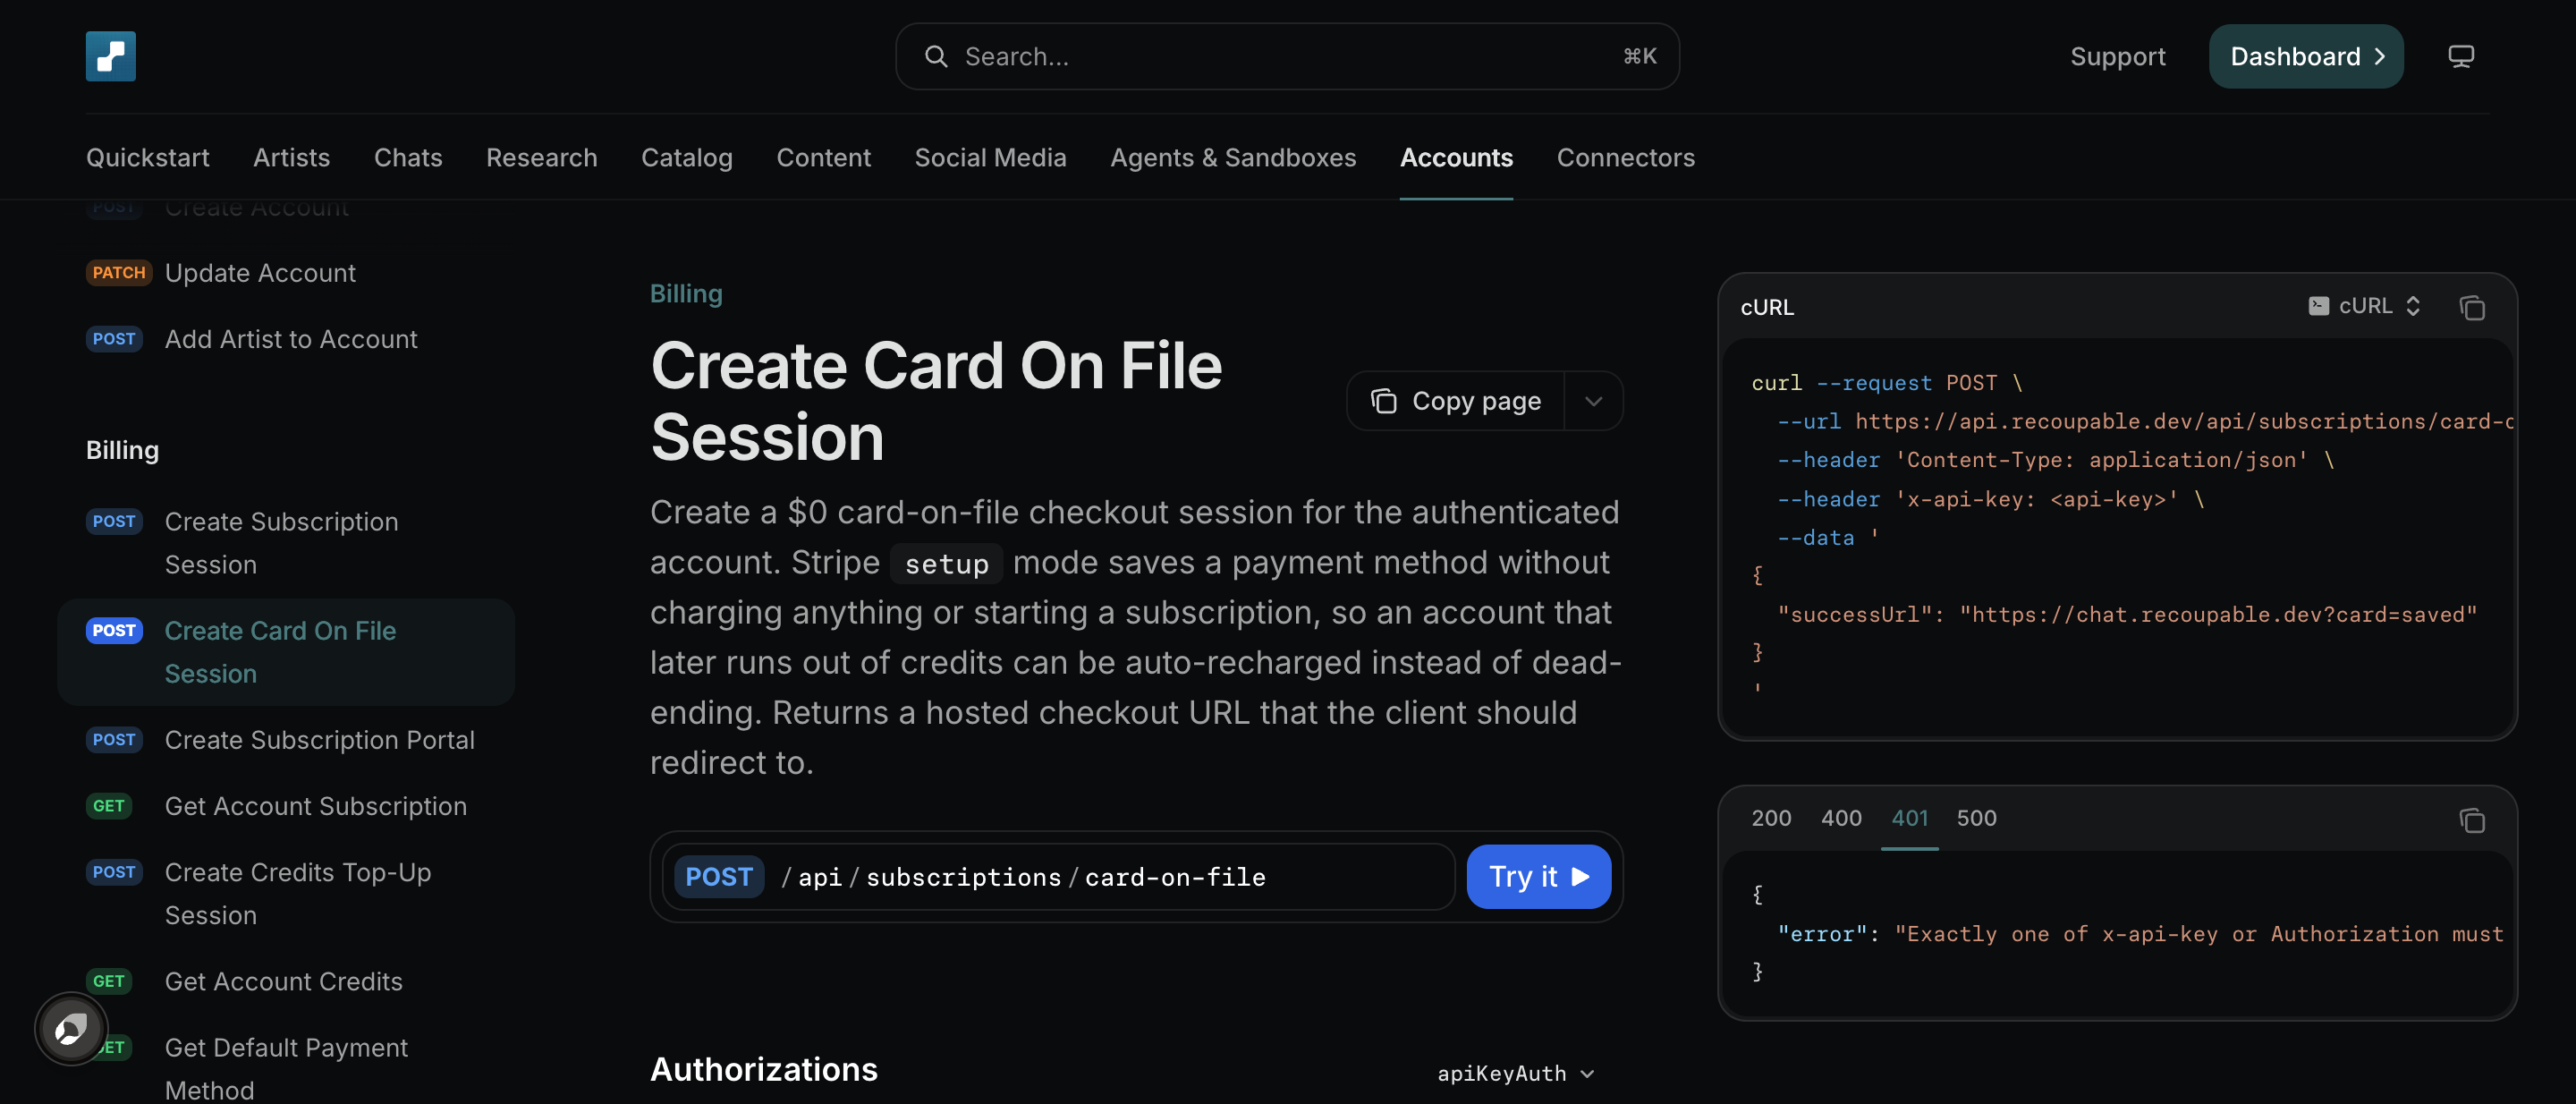Open the Research tab
The image size is (2576, 1104).
tap(542, 157)
